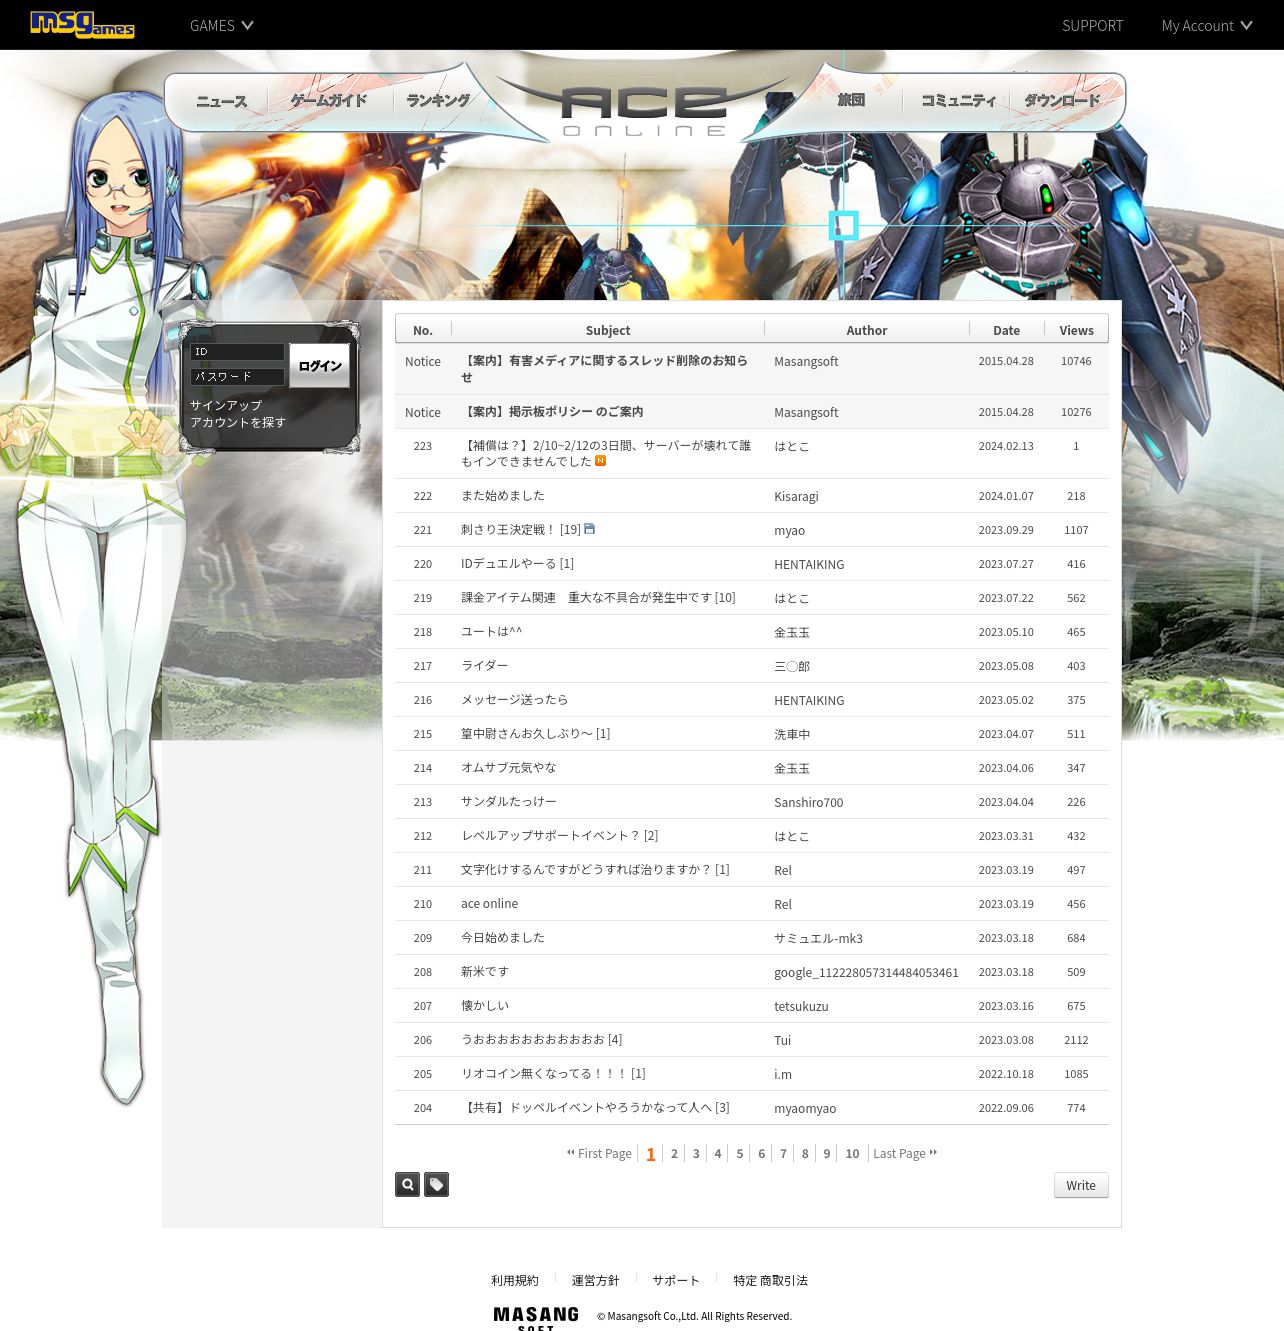
Task: Click the サインアップ link
Action: coord(226,405)
